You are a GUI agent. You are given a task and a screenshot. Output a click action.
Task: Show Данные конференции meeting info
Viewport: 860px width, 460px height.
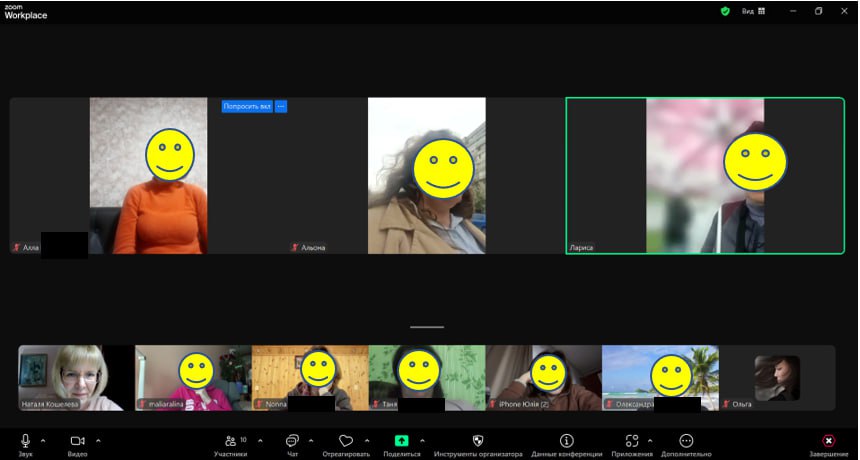[566, 440]
